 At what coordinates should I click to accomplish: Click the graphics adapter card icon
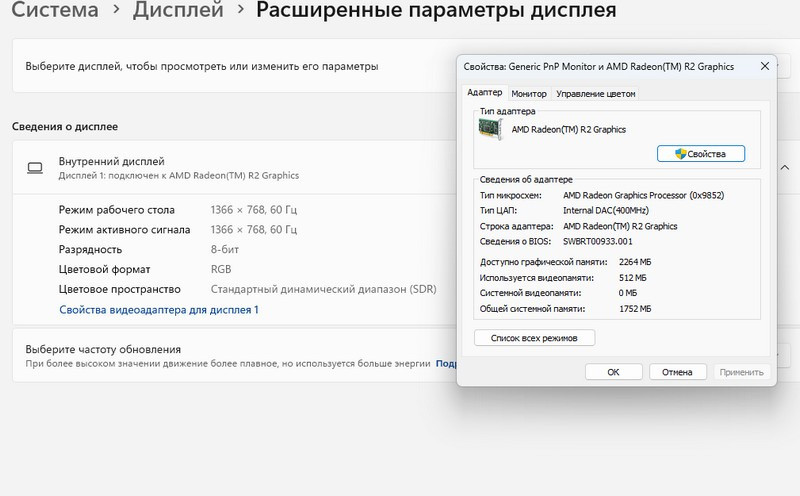(x=491, y=129)
